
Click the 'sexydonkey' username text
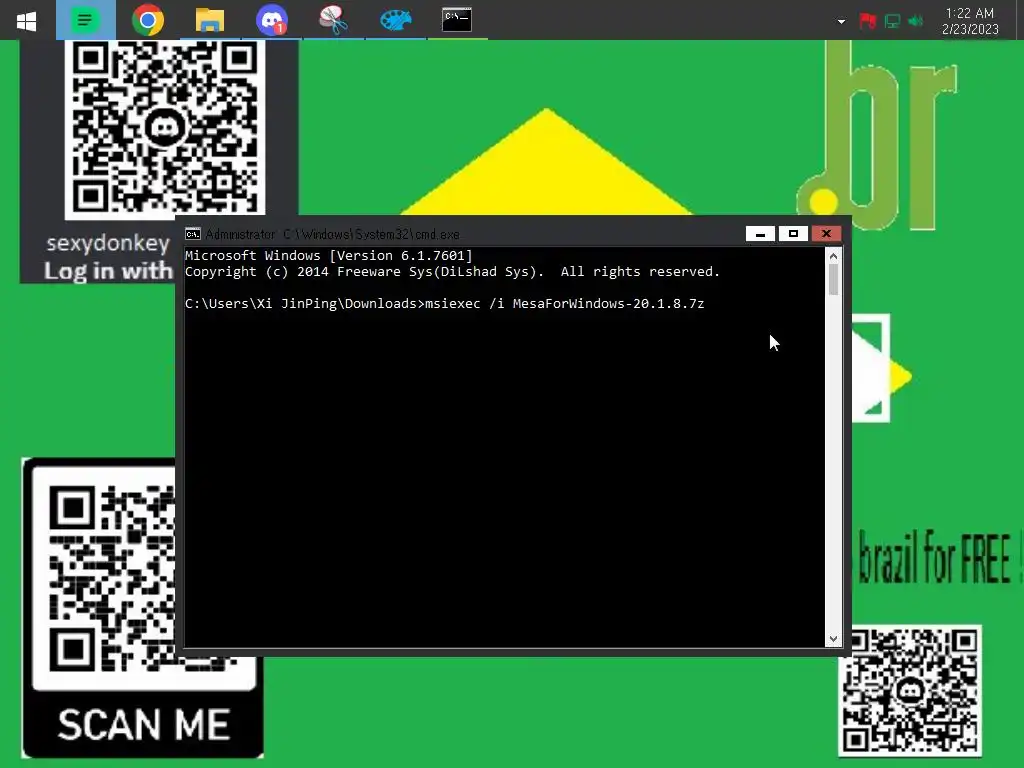click(x=108, y=243)
